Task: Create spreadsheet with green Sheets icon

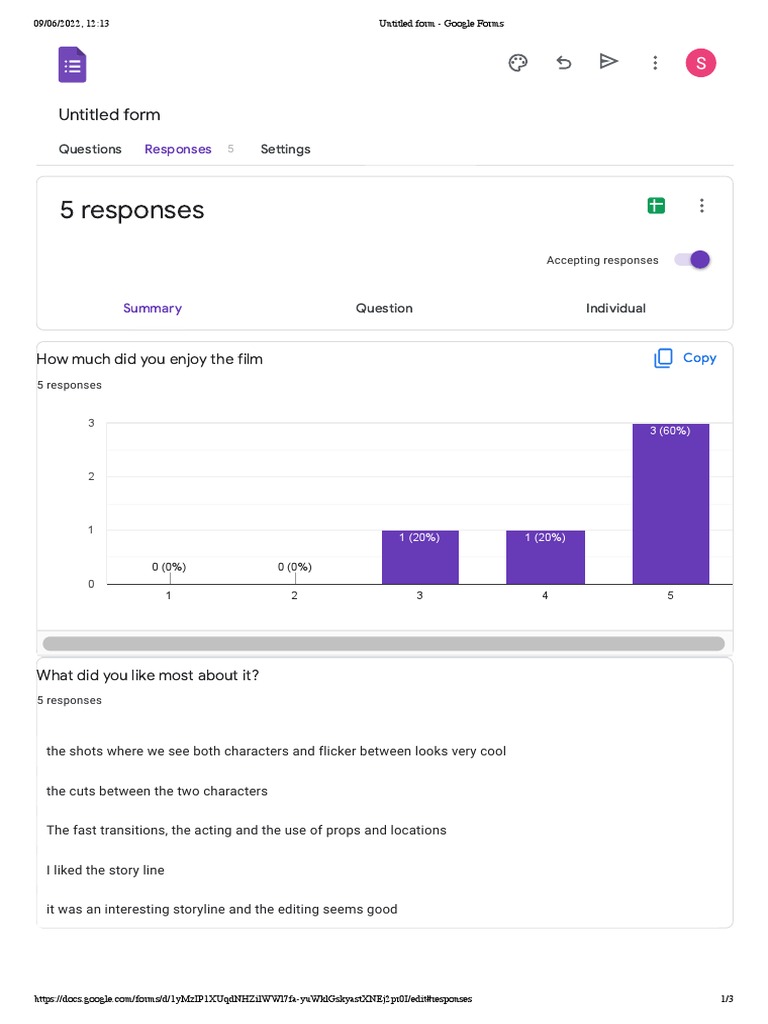Action: 656,206
